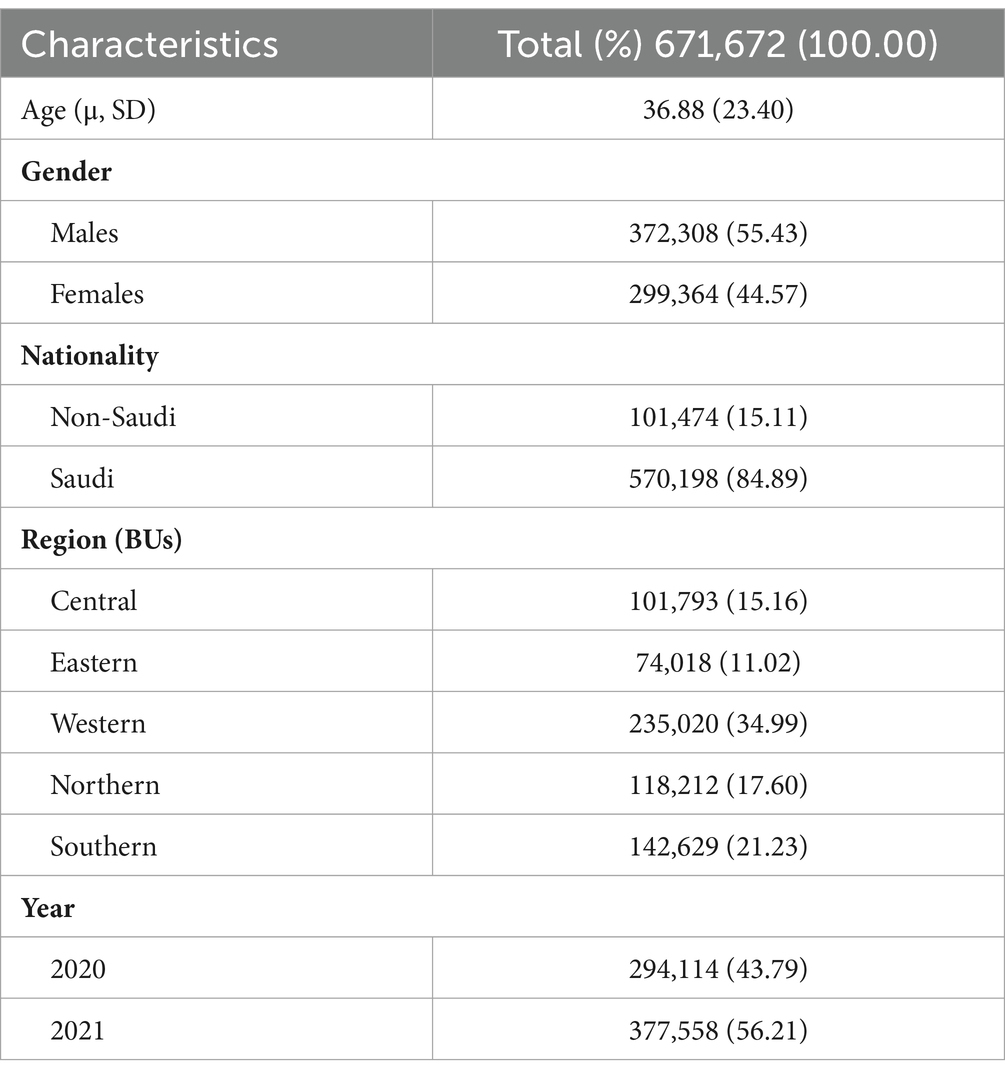Click the 377,558 (56.21) value for 2021

718,1030
